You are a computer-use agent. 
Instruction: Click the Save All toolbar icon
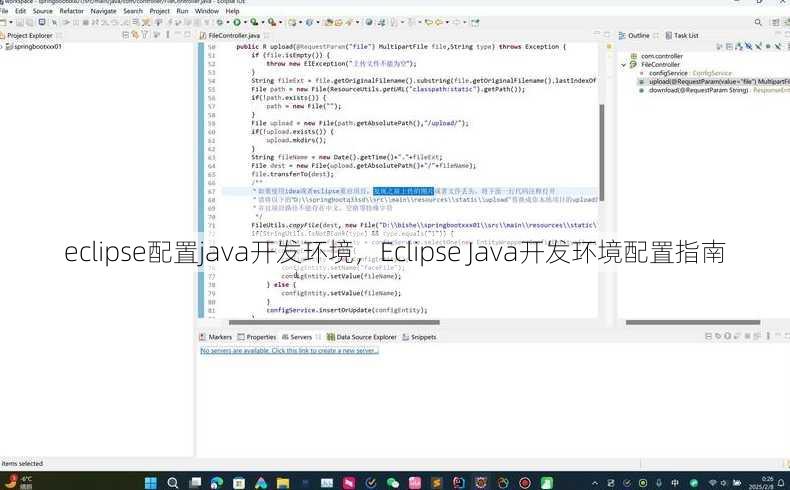pyautogui.click(x=30, y=23)
